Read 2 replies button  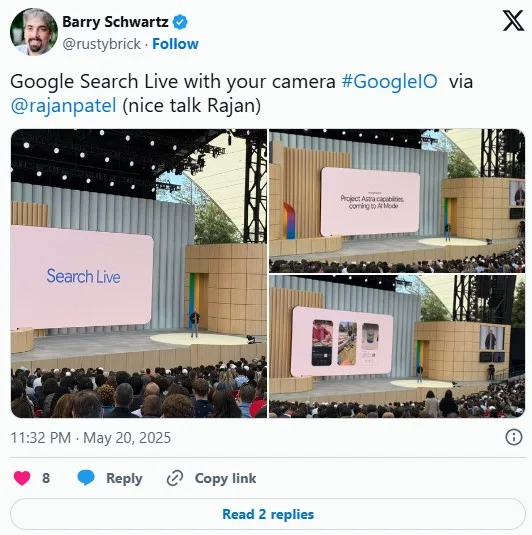coord(268,514)
